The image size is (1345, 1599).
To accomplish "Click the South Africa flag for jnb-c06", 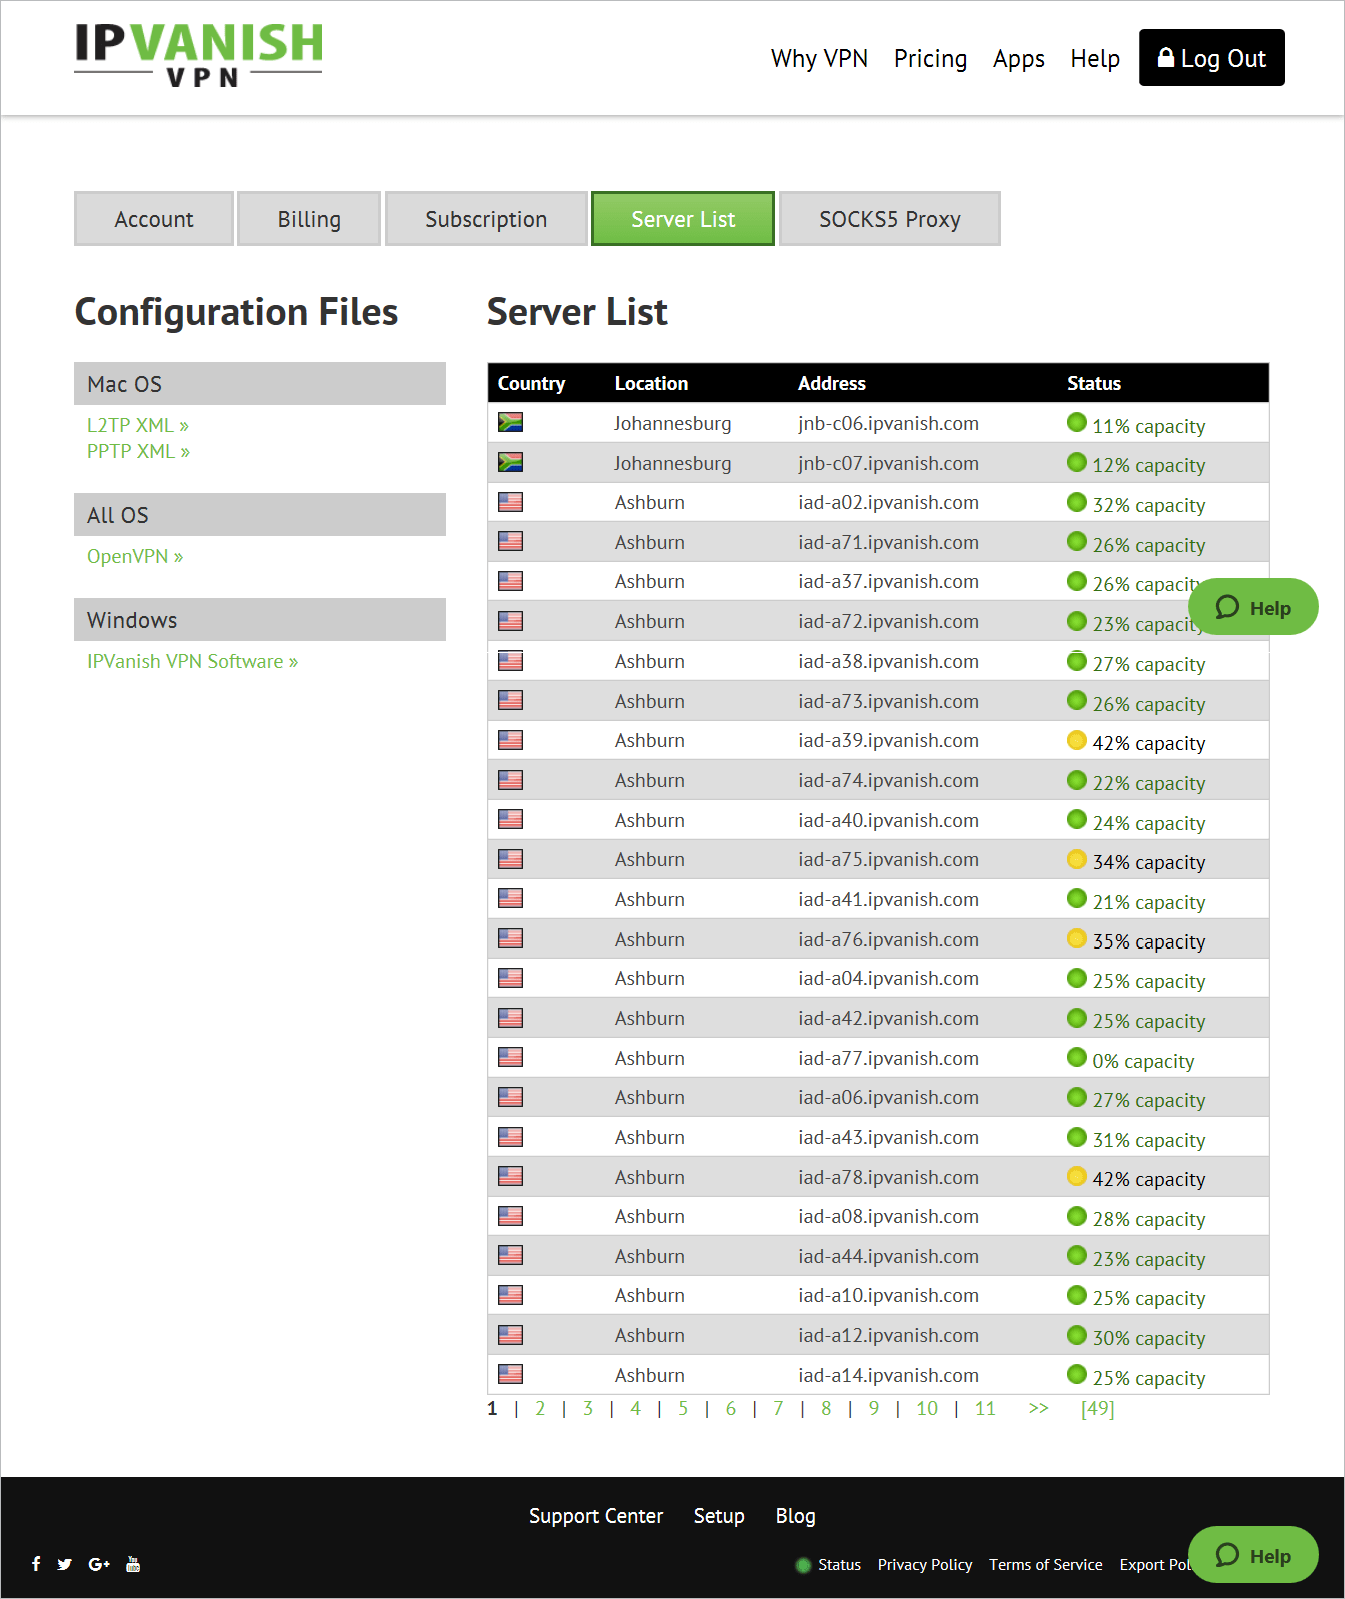I will [x=510, y=422].
